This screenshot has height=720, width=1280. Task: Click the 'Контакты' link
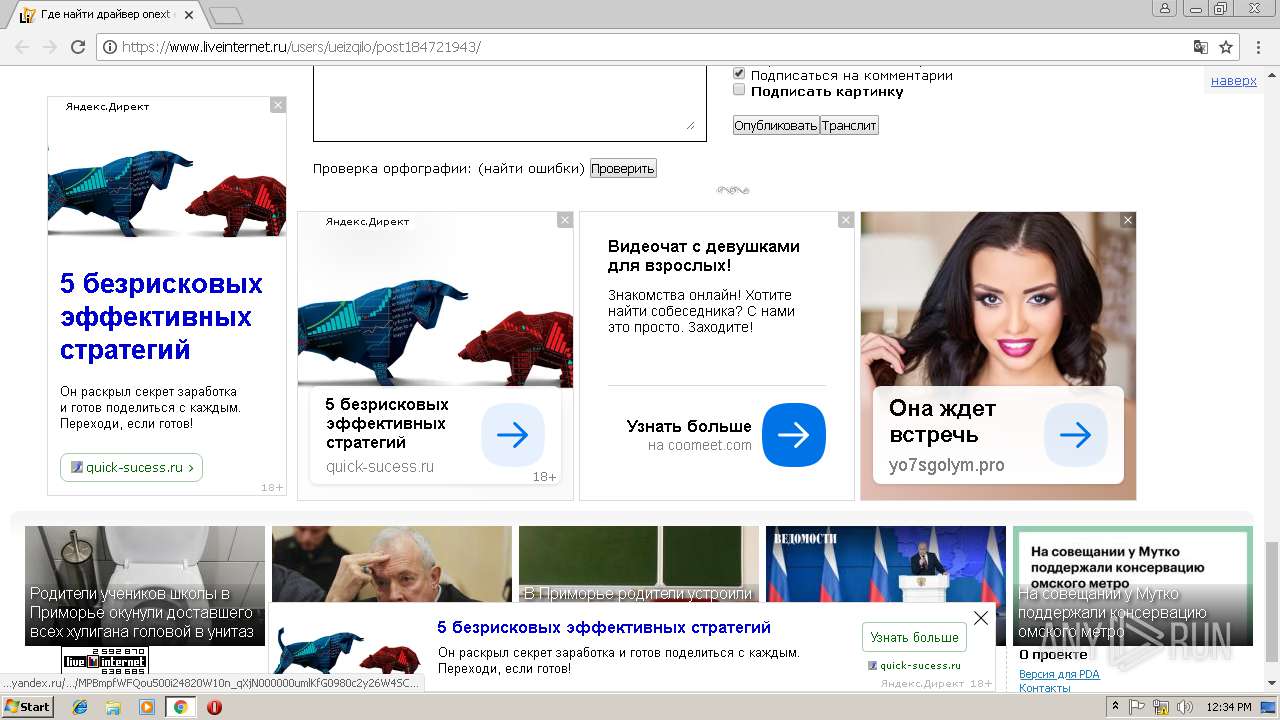pos(1045,688)
